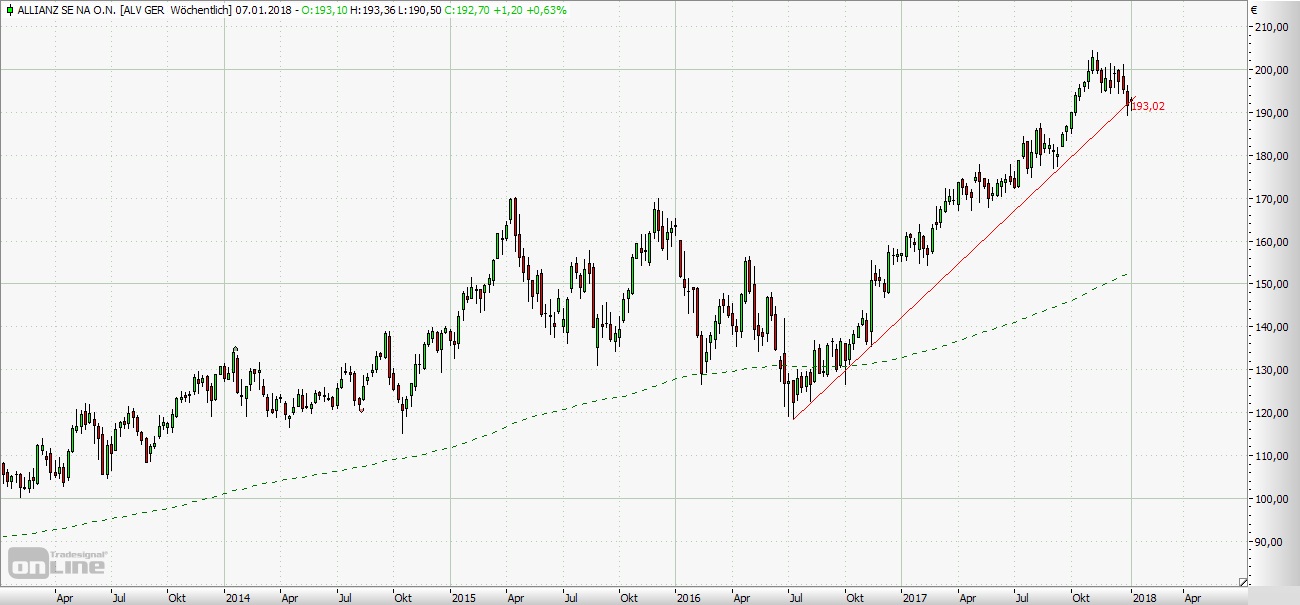
Task: Click the 07.01.2018 date in chart header
Action: click(262, 10)
